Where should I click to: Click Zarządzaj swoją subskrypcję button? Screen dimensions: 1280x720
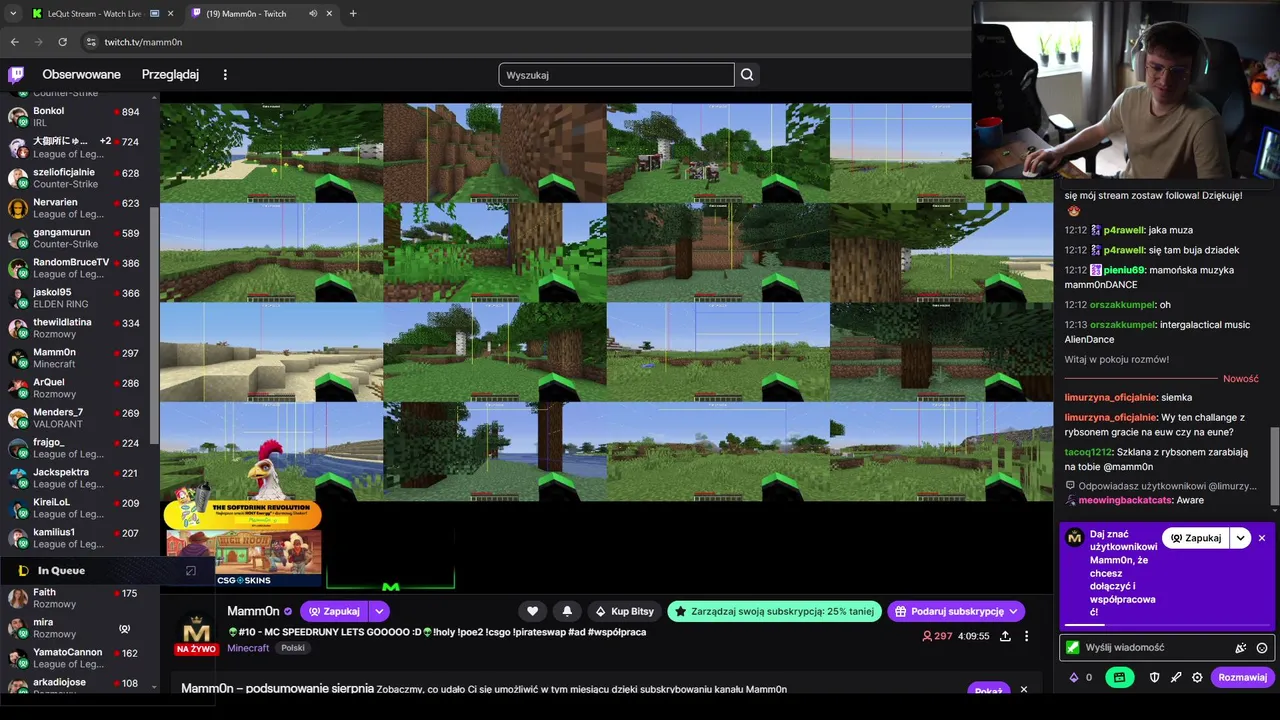(x=775, y=611)
